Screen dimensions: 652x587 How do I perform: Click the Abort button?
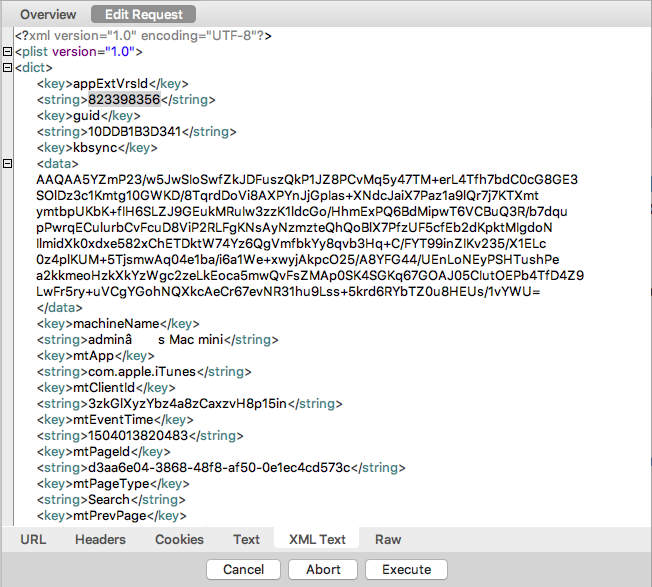[x=323, y=569]
